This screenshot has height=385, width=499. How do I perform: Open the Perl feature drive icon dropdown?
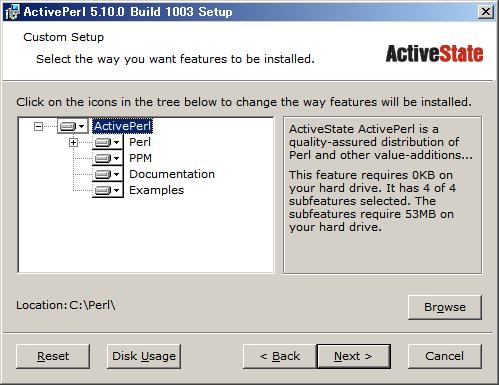tap(108, 142)
